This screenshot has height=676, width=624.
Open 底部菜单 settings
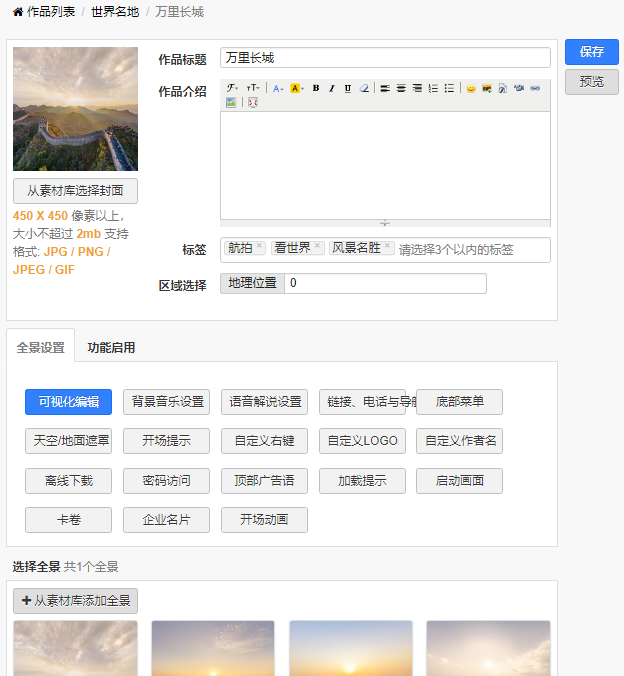(459, 402)
